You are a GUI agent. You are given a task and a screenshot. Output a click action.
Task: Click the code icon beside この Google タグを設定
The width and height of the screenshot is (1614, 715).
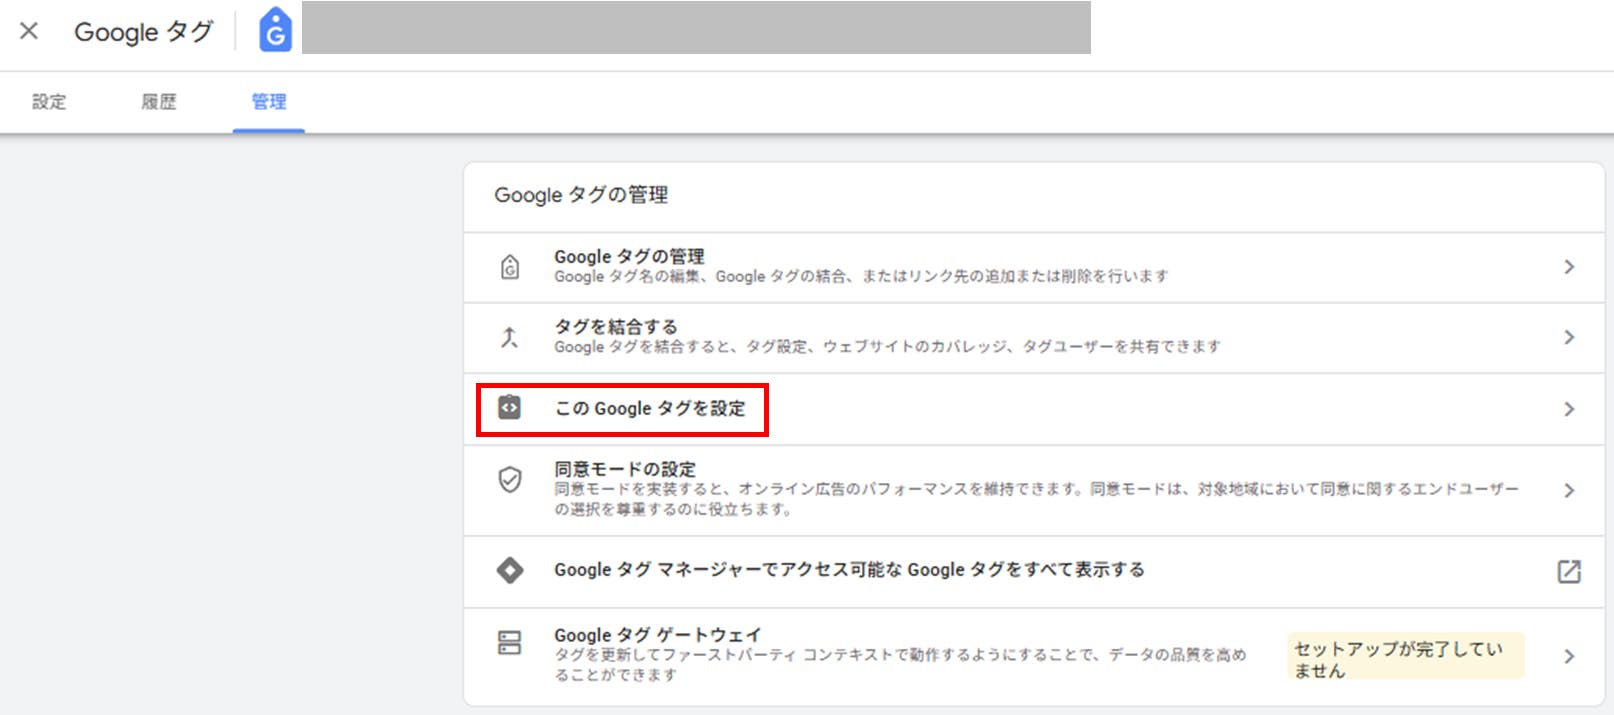pyautogui.click(x=510, y=408)
